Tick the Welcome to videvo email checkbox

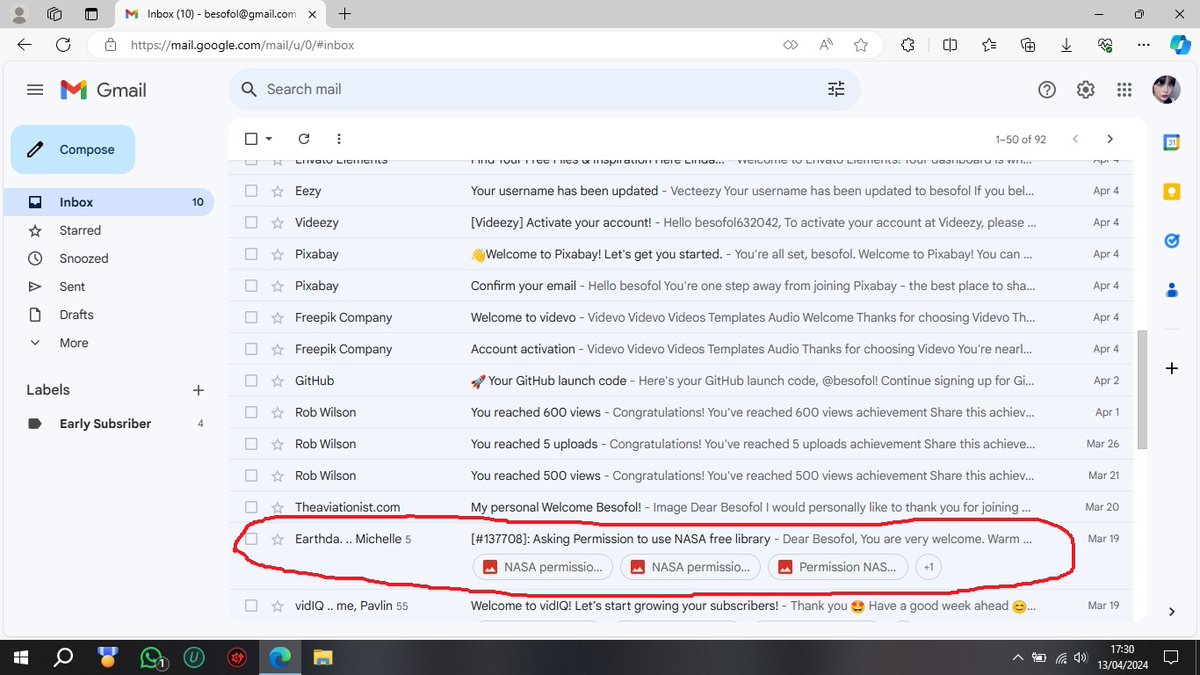pos(251,317)
